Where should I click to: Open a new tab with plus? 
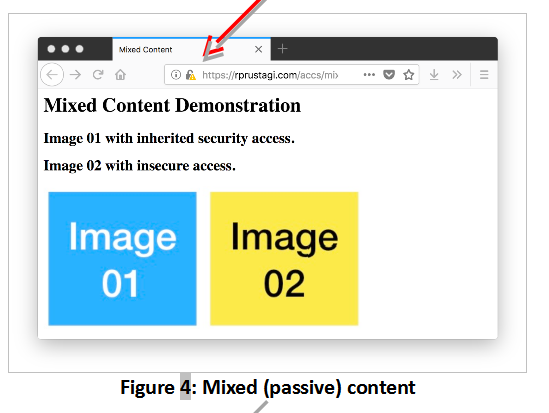click(282, 49)
